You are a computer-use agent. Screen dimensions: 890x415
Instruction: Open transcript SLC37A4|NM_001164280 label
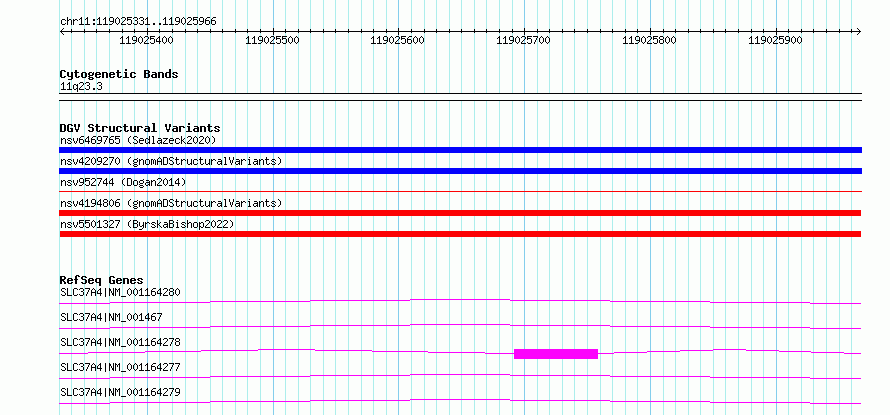[120, 292]
